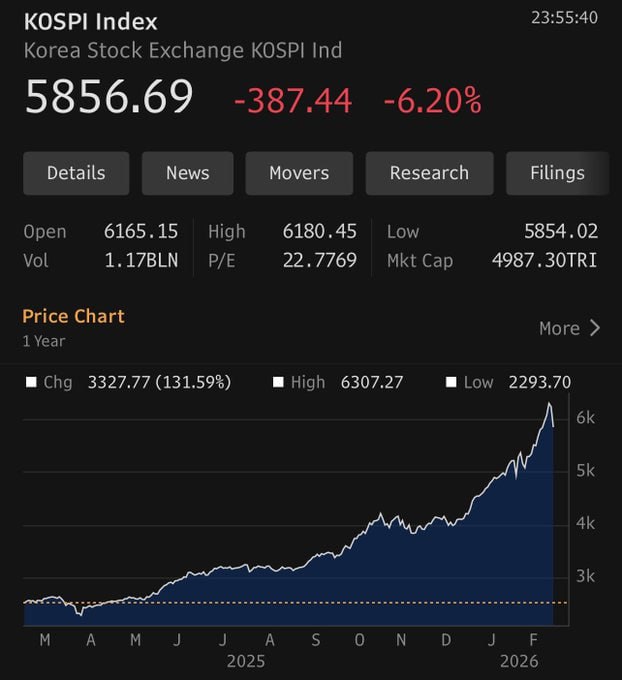This screenshot has width=622, height=680.
Task: Click the Vol value 1.17BLN
Action: click(x=141, y=260)
